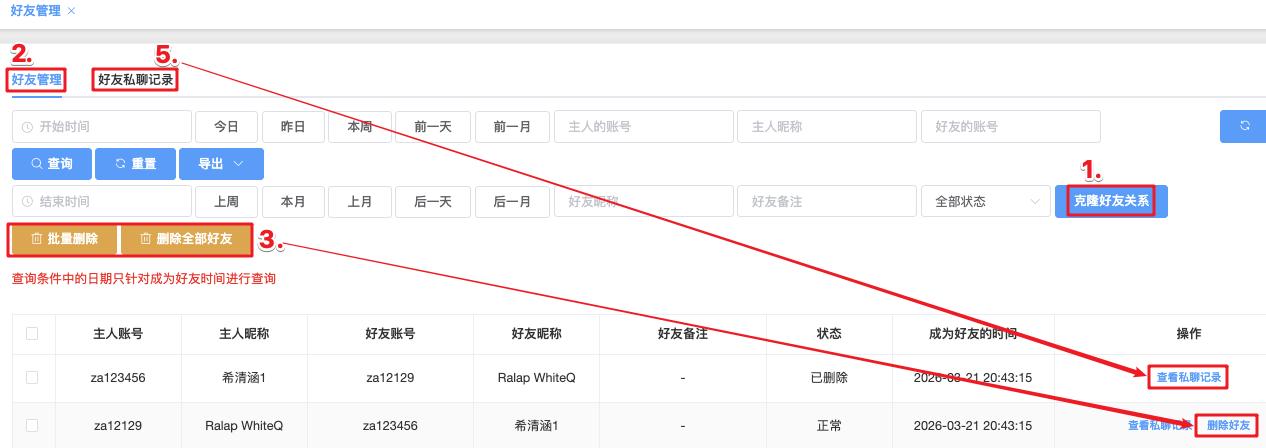Click the 克隆好友关系 button

pos(1110,201)
